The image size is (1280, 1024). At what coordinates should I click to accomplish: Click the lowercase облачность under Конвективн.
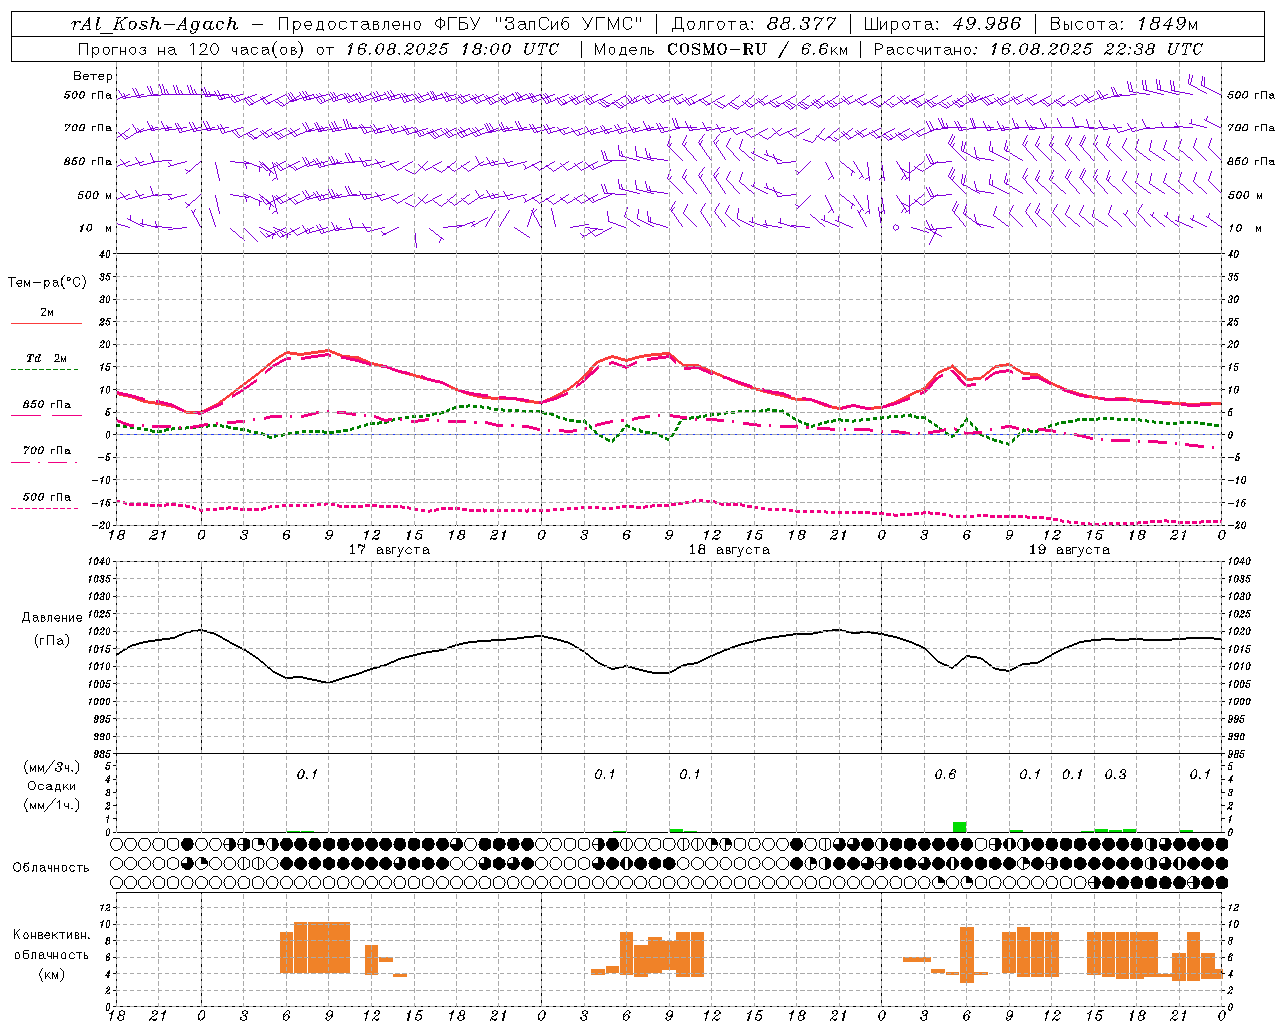pos(52,955)
